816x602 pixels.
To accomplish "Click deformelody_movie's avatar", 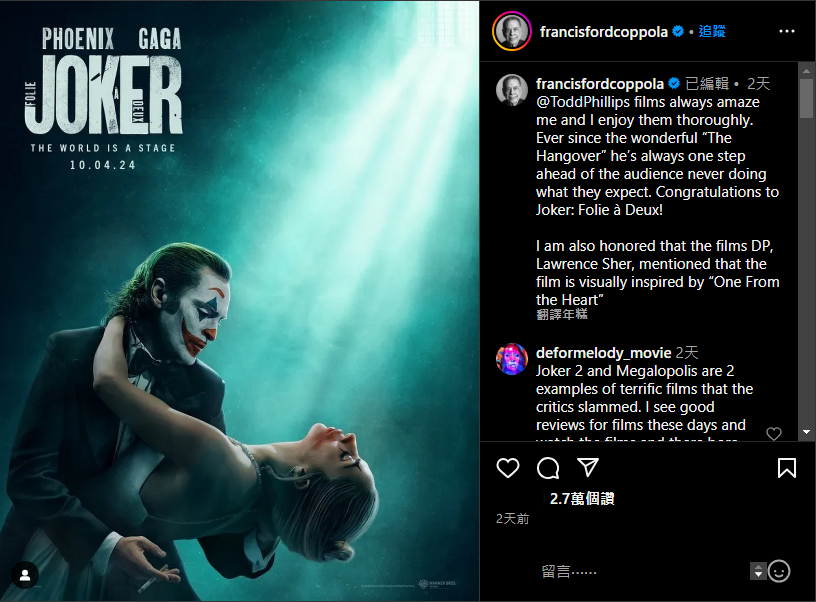I will point(512,359).
